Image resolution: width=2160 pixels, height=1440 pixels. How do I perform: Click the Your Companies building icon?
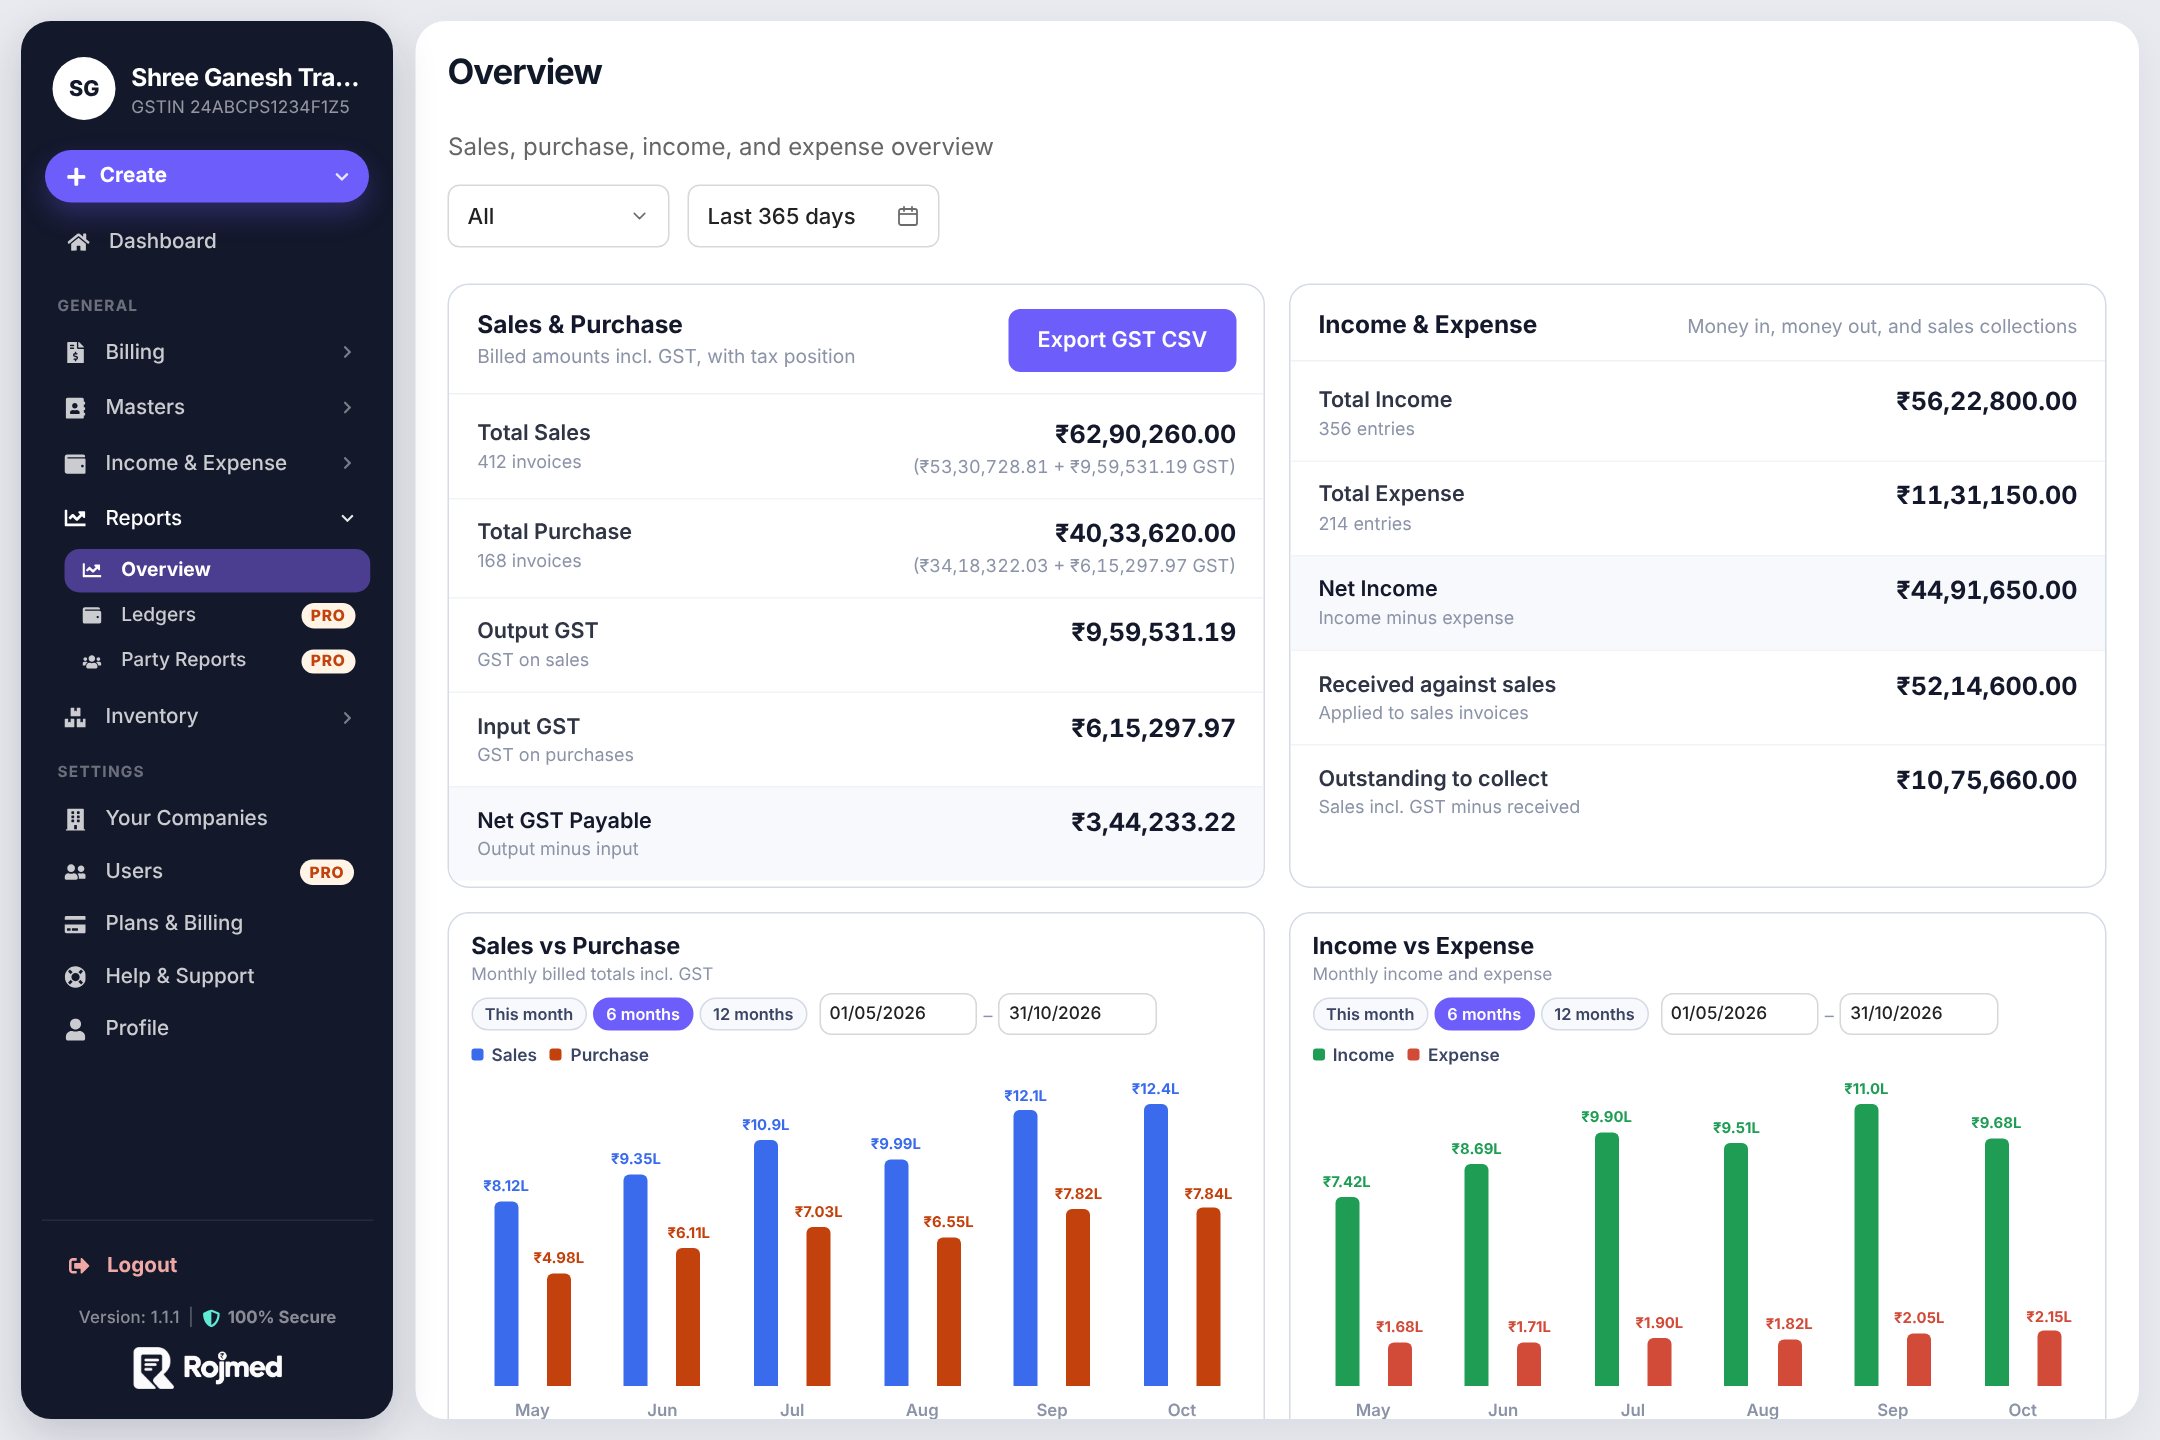pos(75,819)
